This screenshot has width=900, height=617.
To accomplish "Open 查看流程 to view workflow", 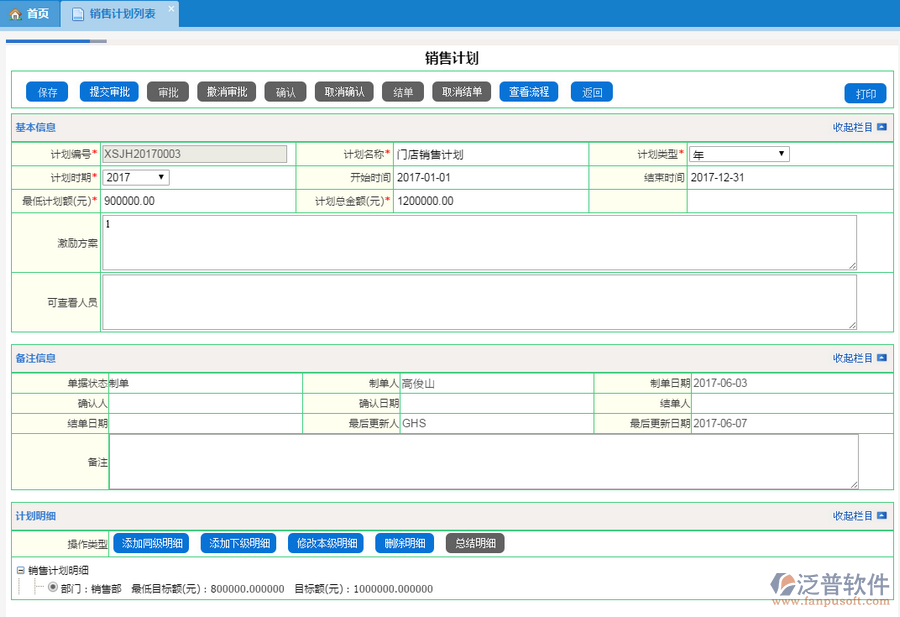I will (528, 92).
